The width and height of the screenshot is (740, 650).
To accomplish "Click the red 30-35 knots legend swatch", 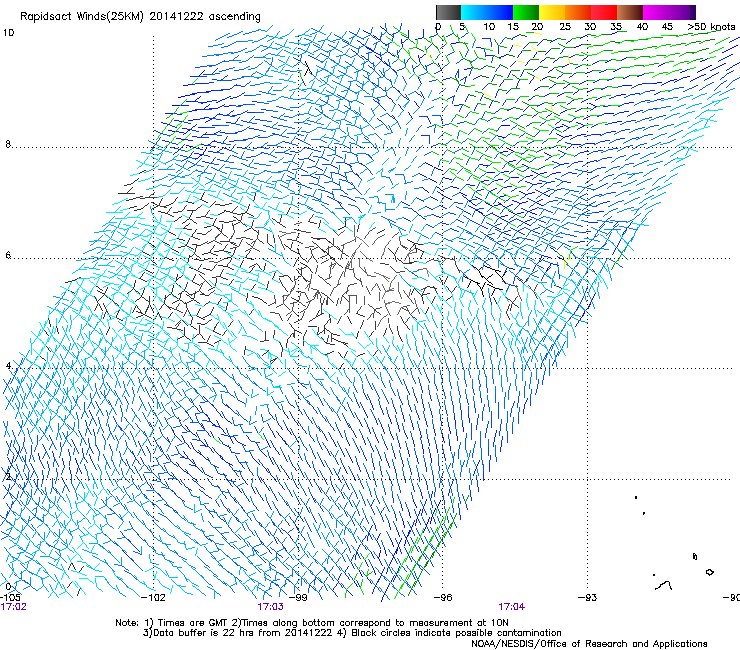I will 604,12.
